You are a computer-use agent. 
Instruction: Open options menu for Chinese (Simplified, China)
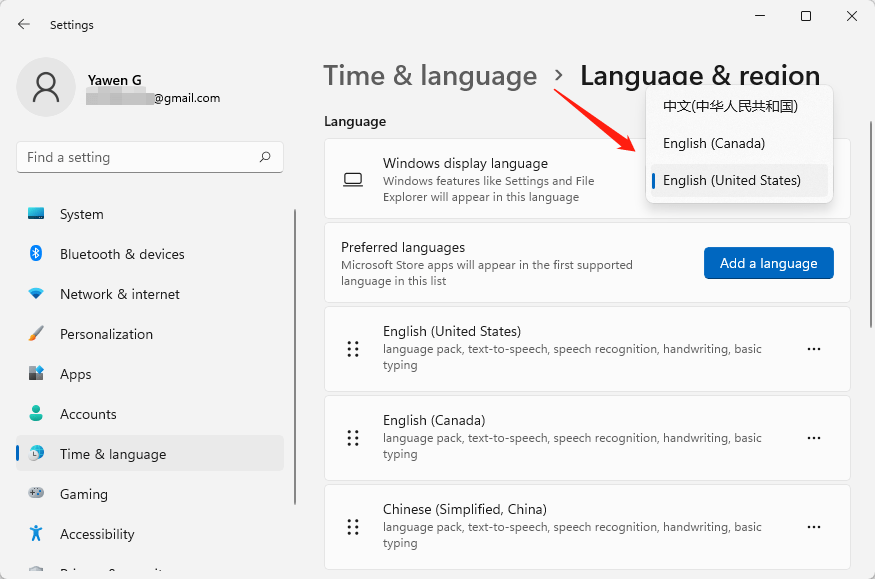coord(814,527)
